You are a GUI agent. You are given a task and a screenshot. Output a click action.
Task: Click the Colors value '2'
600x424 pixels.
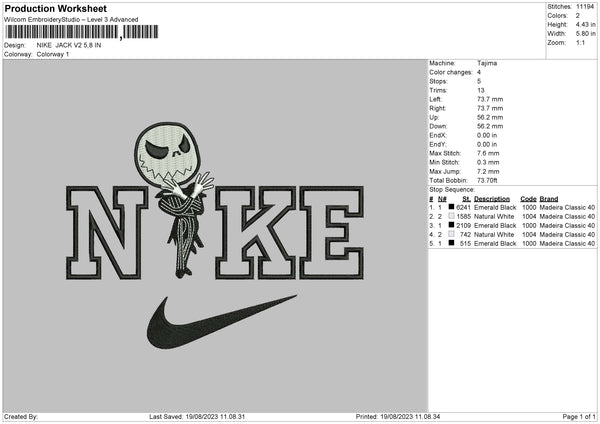(578, 16)
